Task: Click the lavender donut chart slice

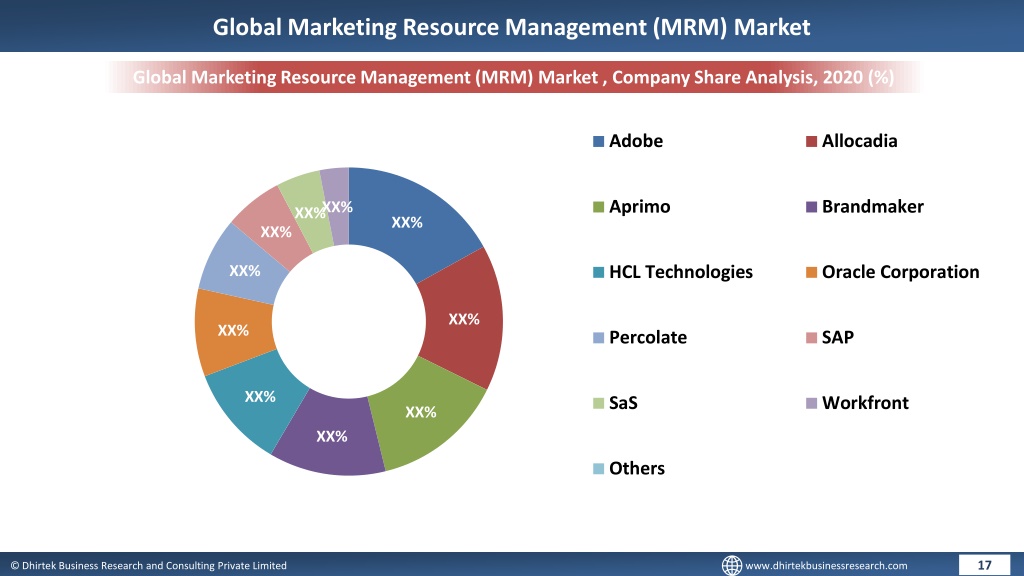Action: (336, 206)
